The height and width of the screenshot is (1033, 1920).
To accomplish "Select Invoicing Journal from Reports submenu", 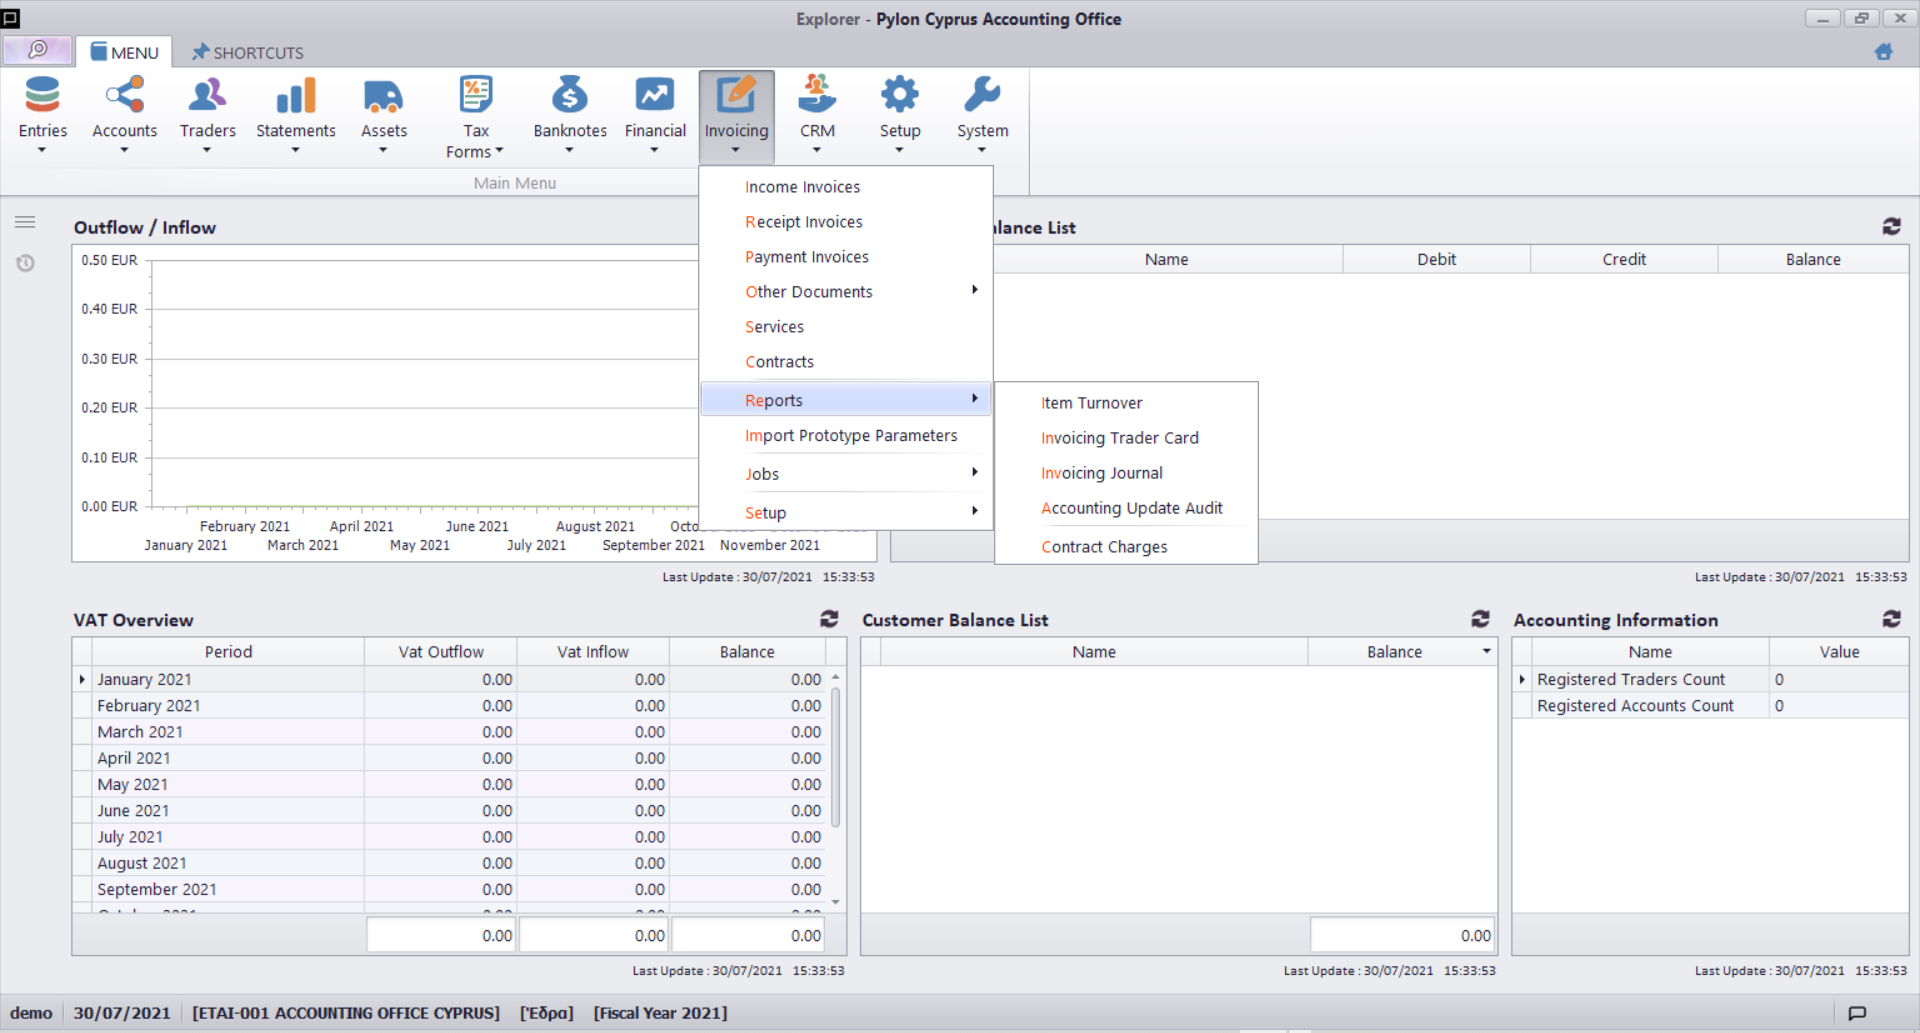I will 1101,473.
